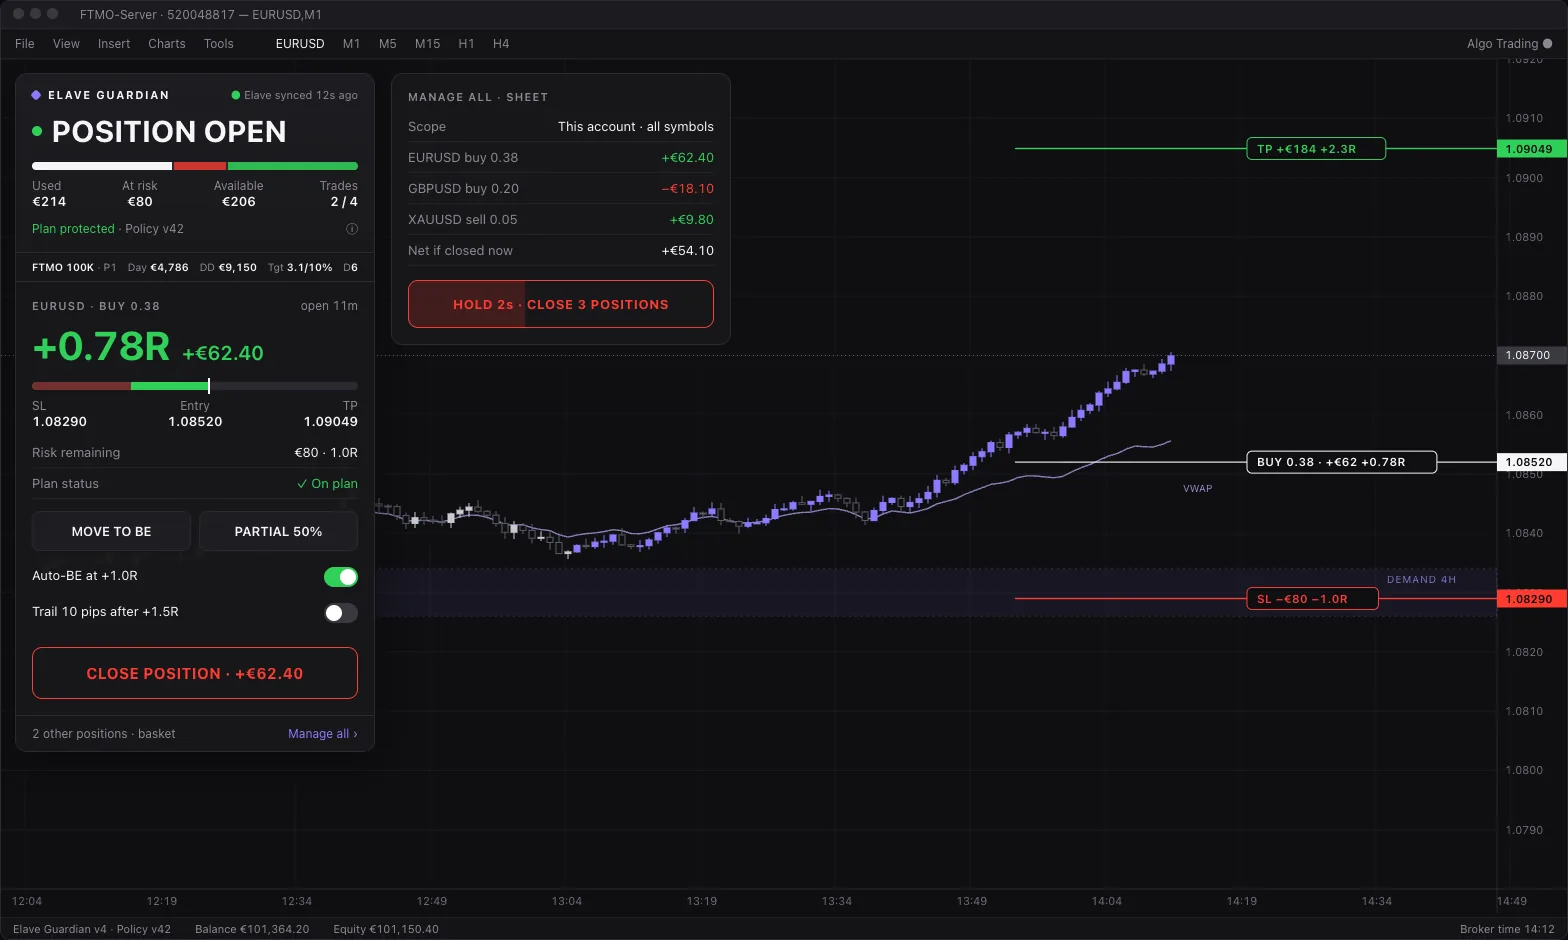Click the Elave Guardian diamond logo
The image size is (1568, 940).
coord(36,95)
